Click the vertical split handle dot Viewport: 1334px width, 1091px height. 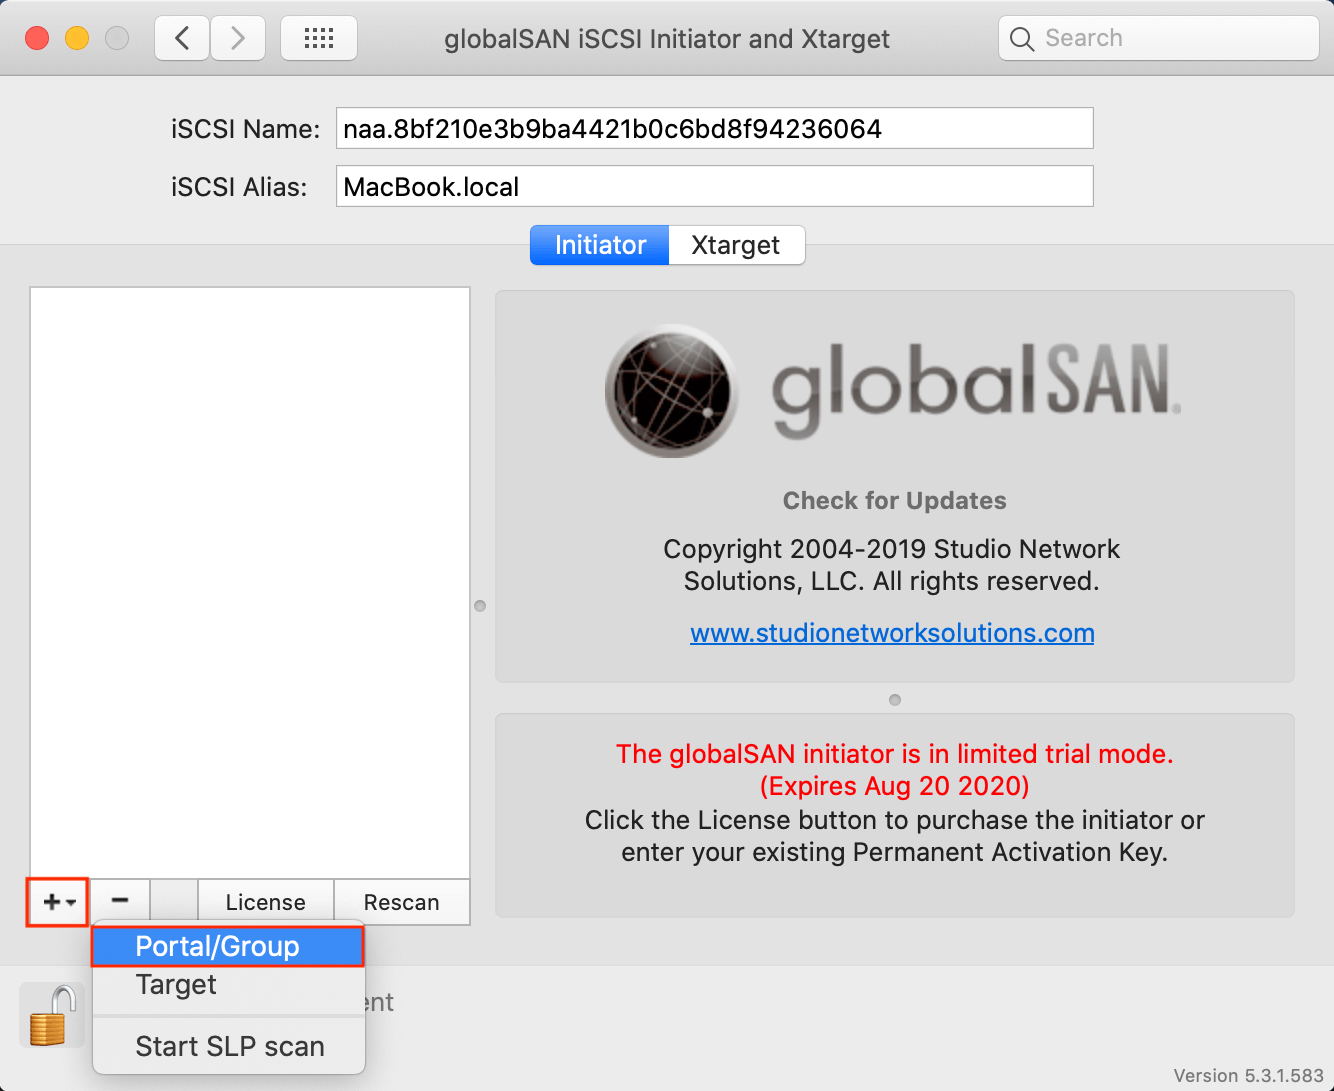coord(480,606)
